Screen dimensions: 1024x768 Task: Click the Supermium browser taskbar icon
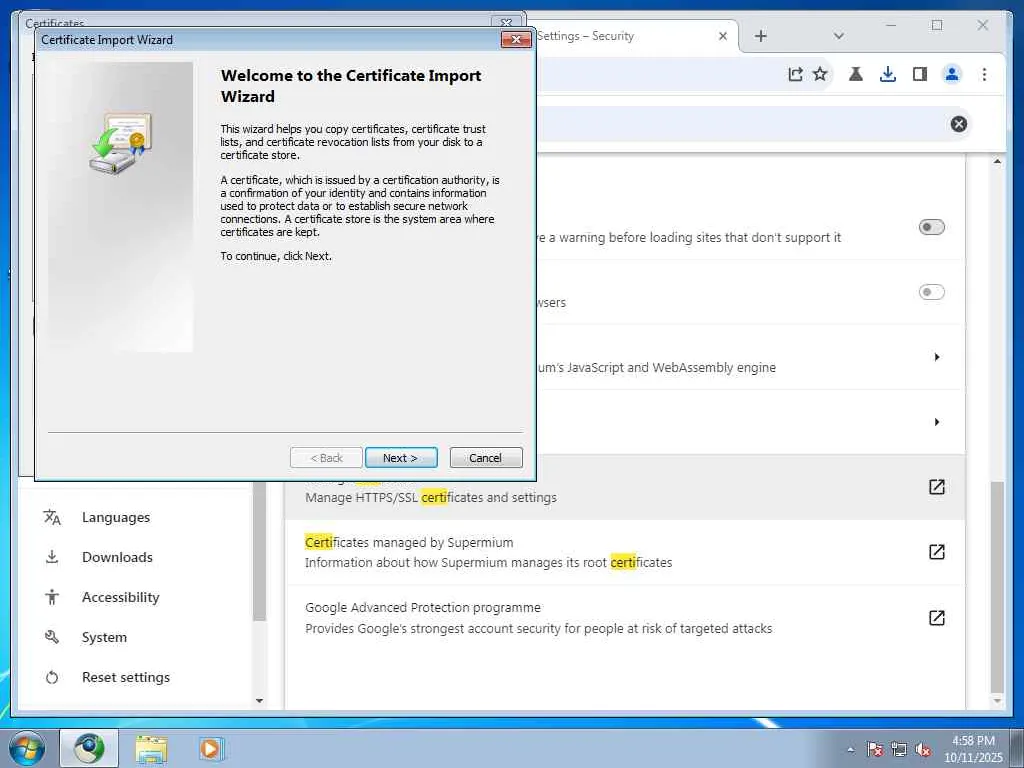[89, 748]
